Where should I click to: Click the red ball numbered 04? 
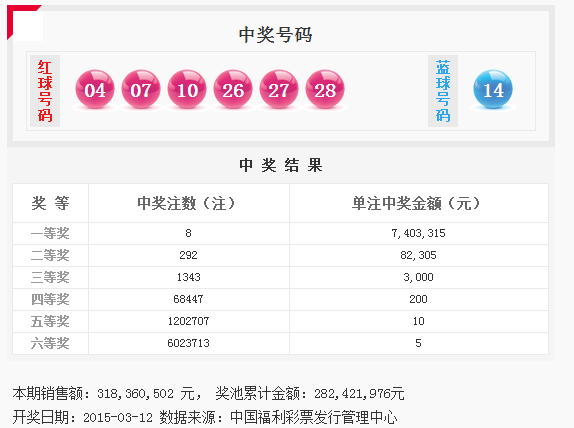click(95, 89)
